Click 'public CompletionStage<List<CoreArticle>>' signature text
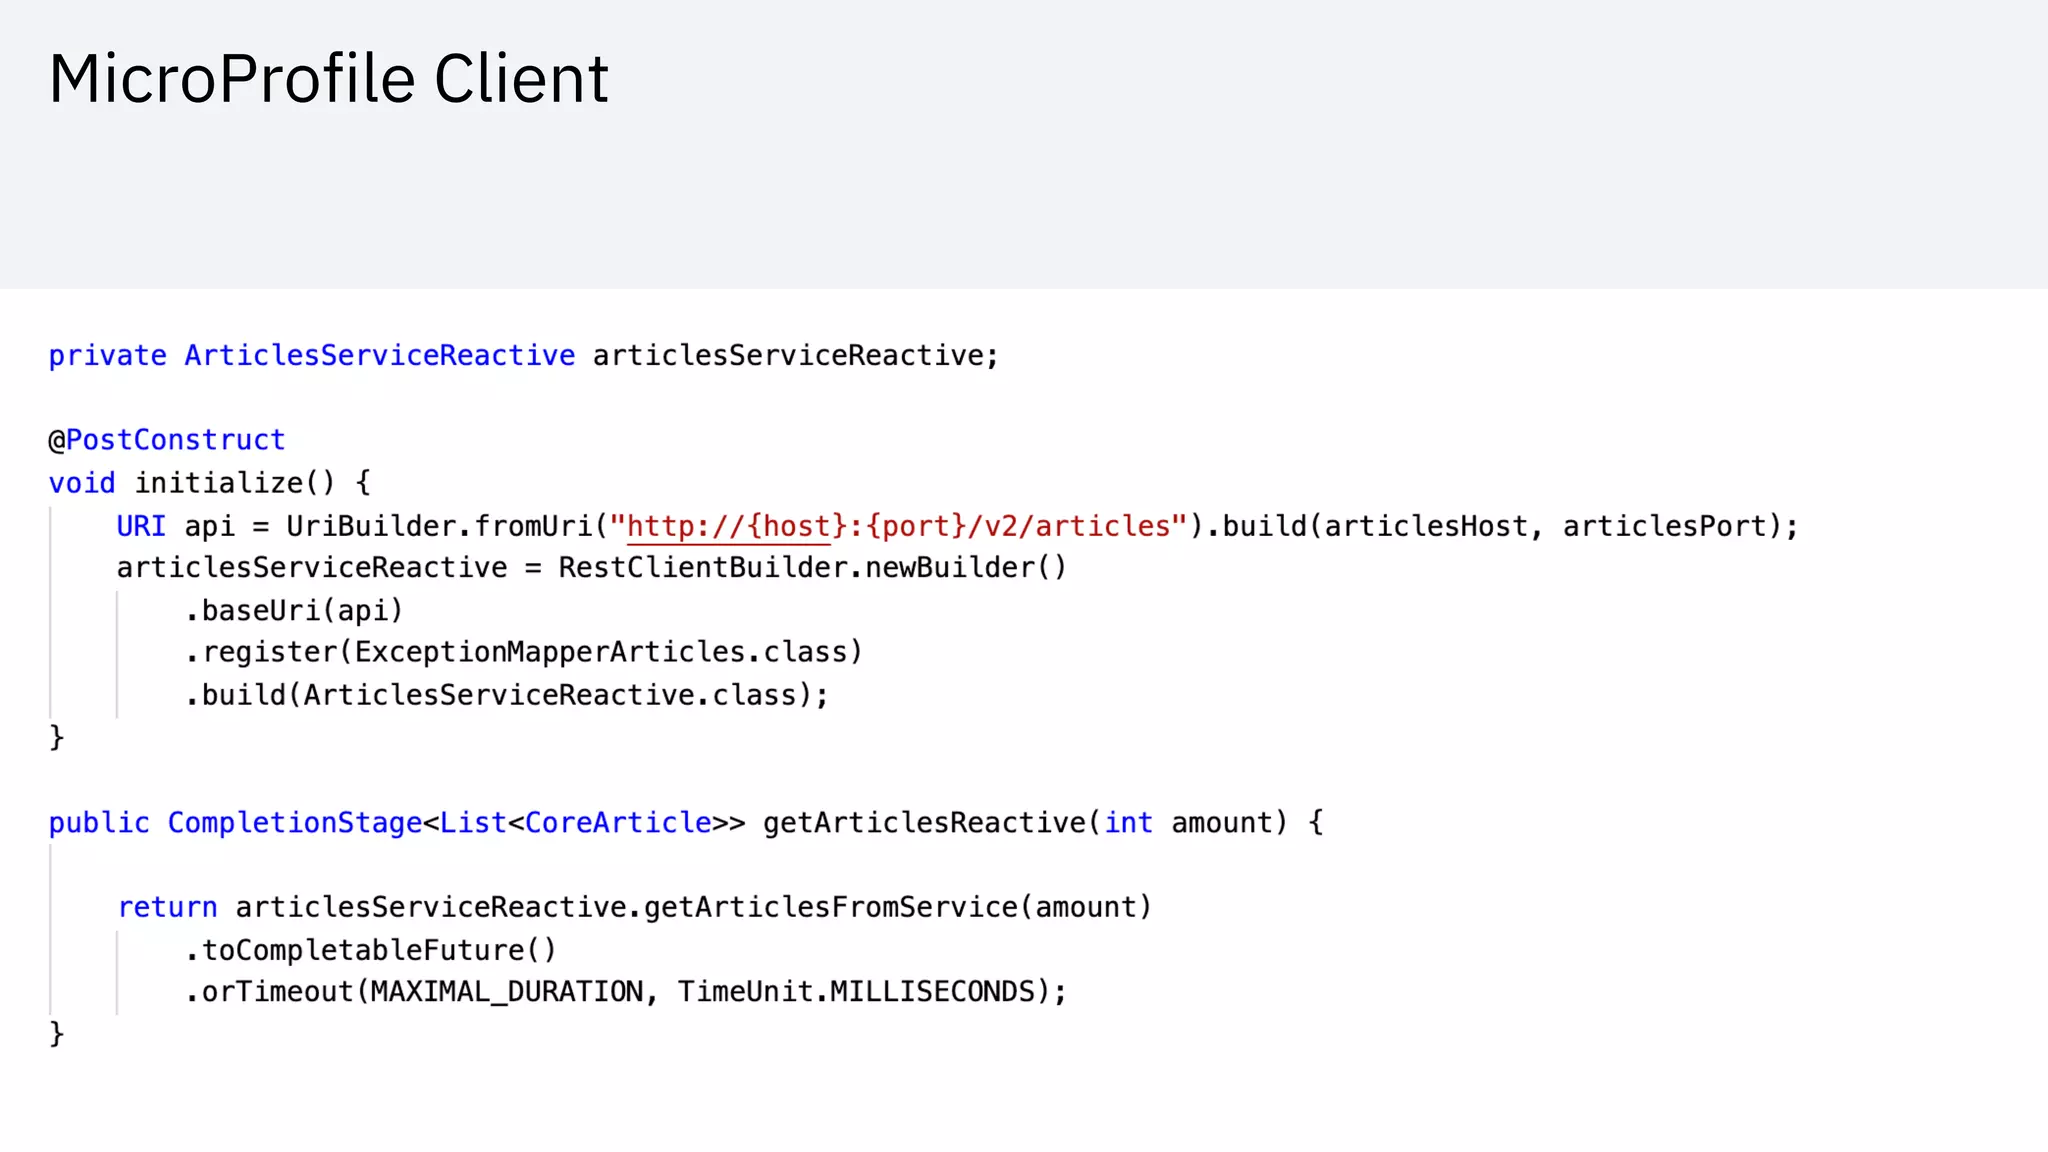The image size is (2048, 1152). tap(397, 823)
